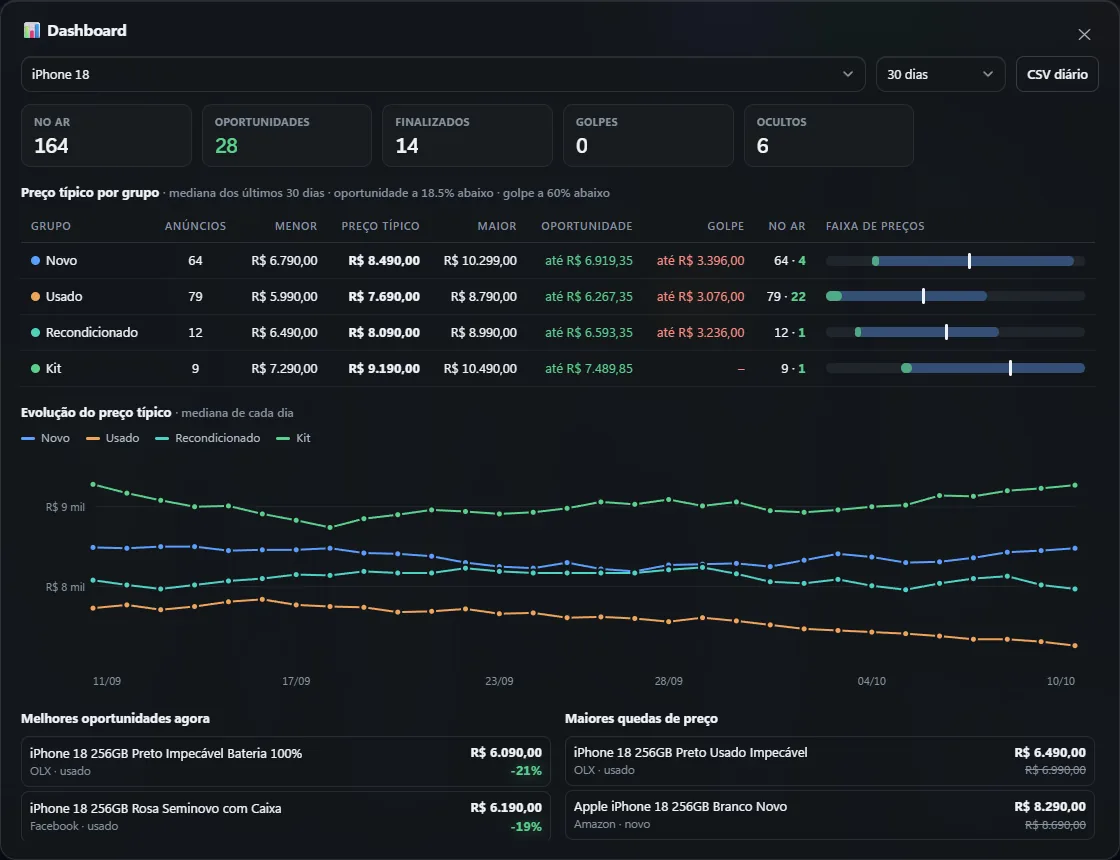Click the OCULTOS 6 card
Viewport: 1120px width, 860px height.
coord(829,136)
